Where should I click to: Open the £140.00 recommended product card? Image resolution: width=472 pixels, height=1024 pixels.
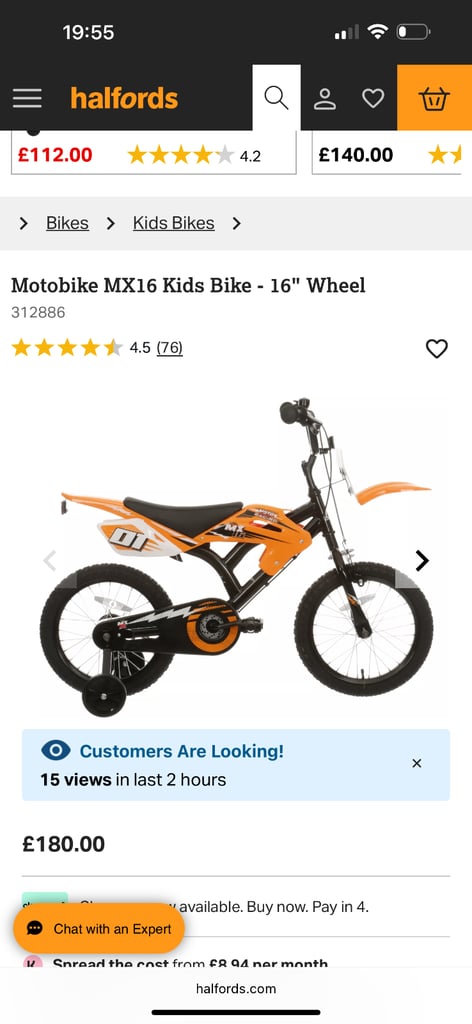(392, 152)
